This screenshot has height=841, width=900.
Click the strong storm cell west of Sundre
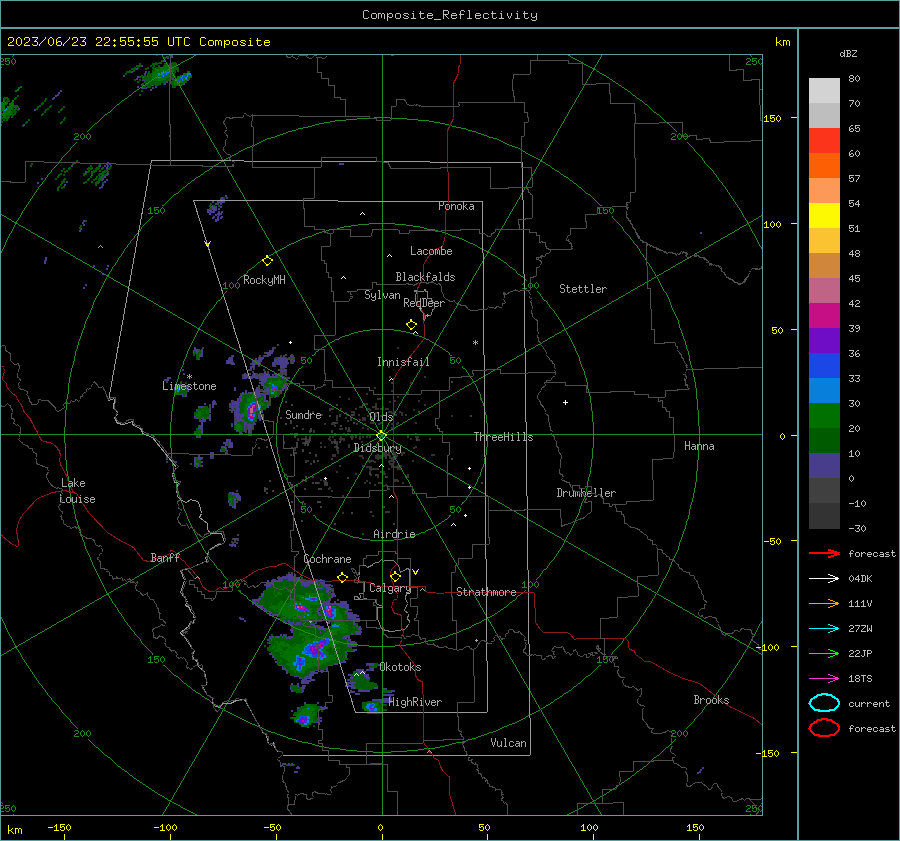click(x=251, y=410)
